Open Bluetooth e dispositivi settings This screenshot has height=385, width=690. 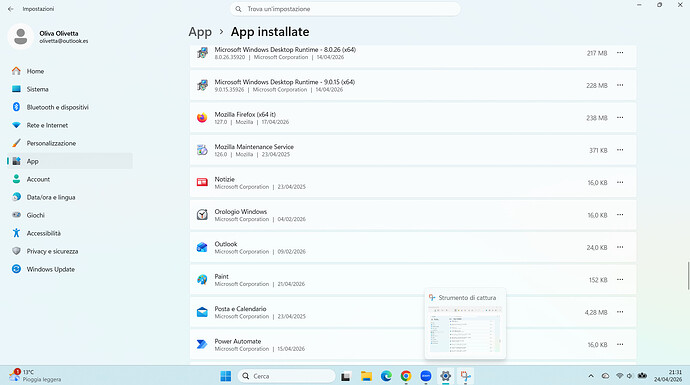point(70,107)
